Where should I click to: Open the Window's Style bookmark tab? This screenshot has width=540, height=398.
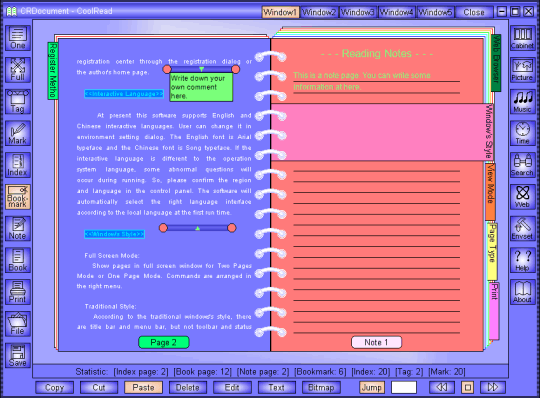pos(488,132)
